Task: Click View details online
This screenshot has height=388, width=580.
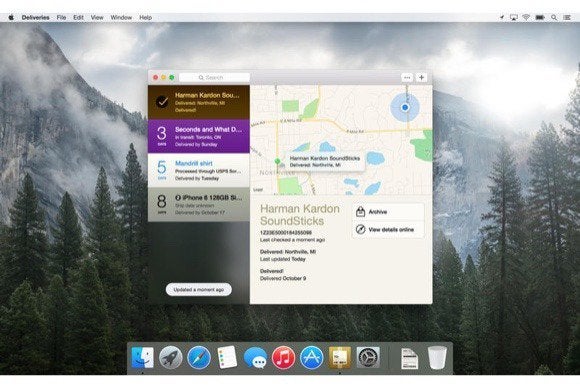Action: (388, 229)
